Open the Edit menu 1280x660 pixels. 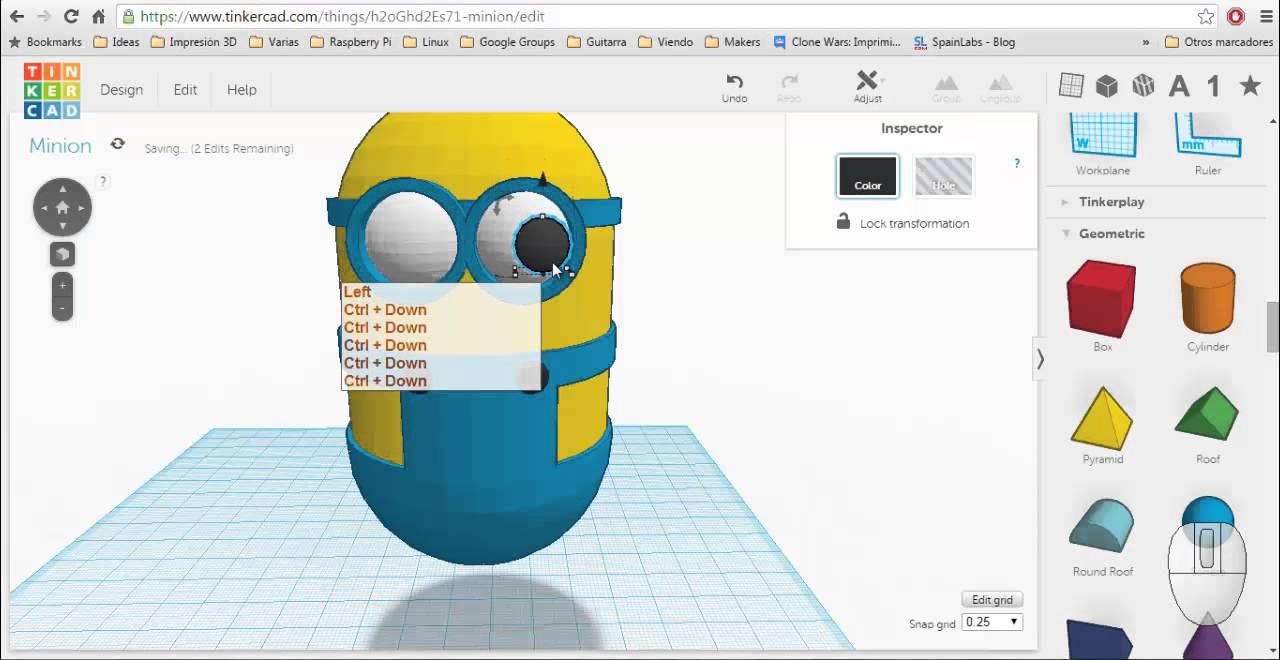tap(185, 89)
